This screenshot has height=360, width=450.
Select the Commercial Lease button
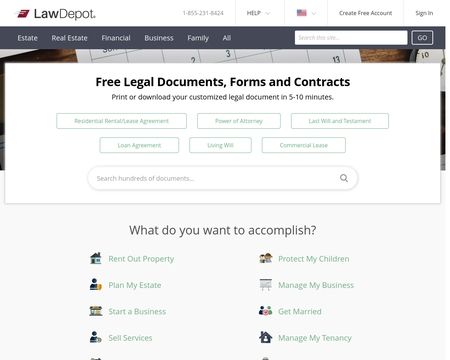click(304, 145)
